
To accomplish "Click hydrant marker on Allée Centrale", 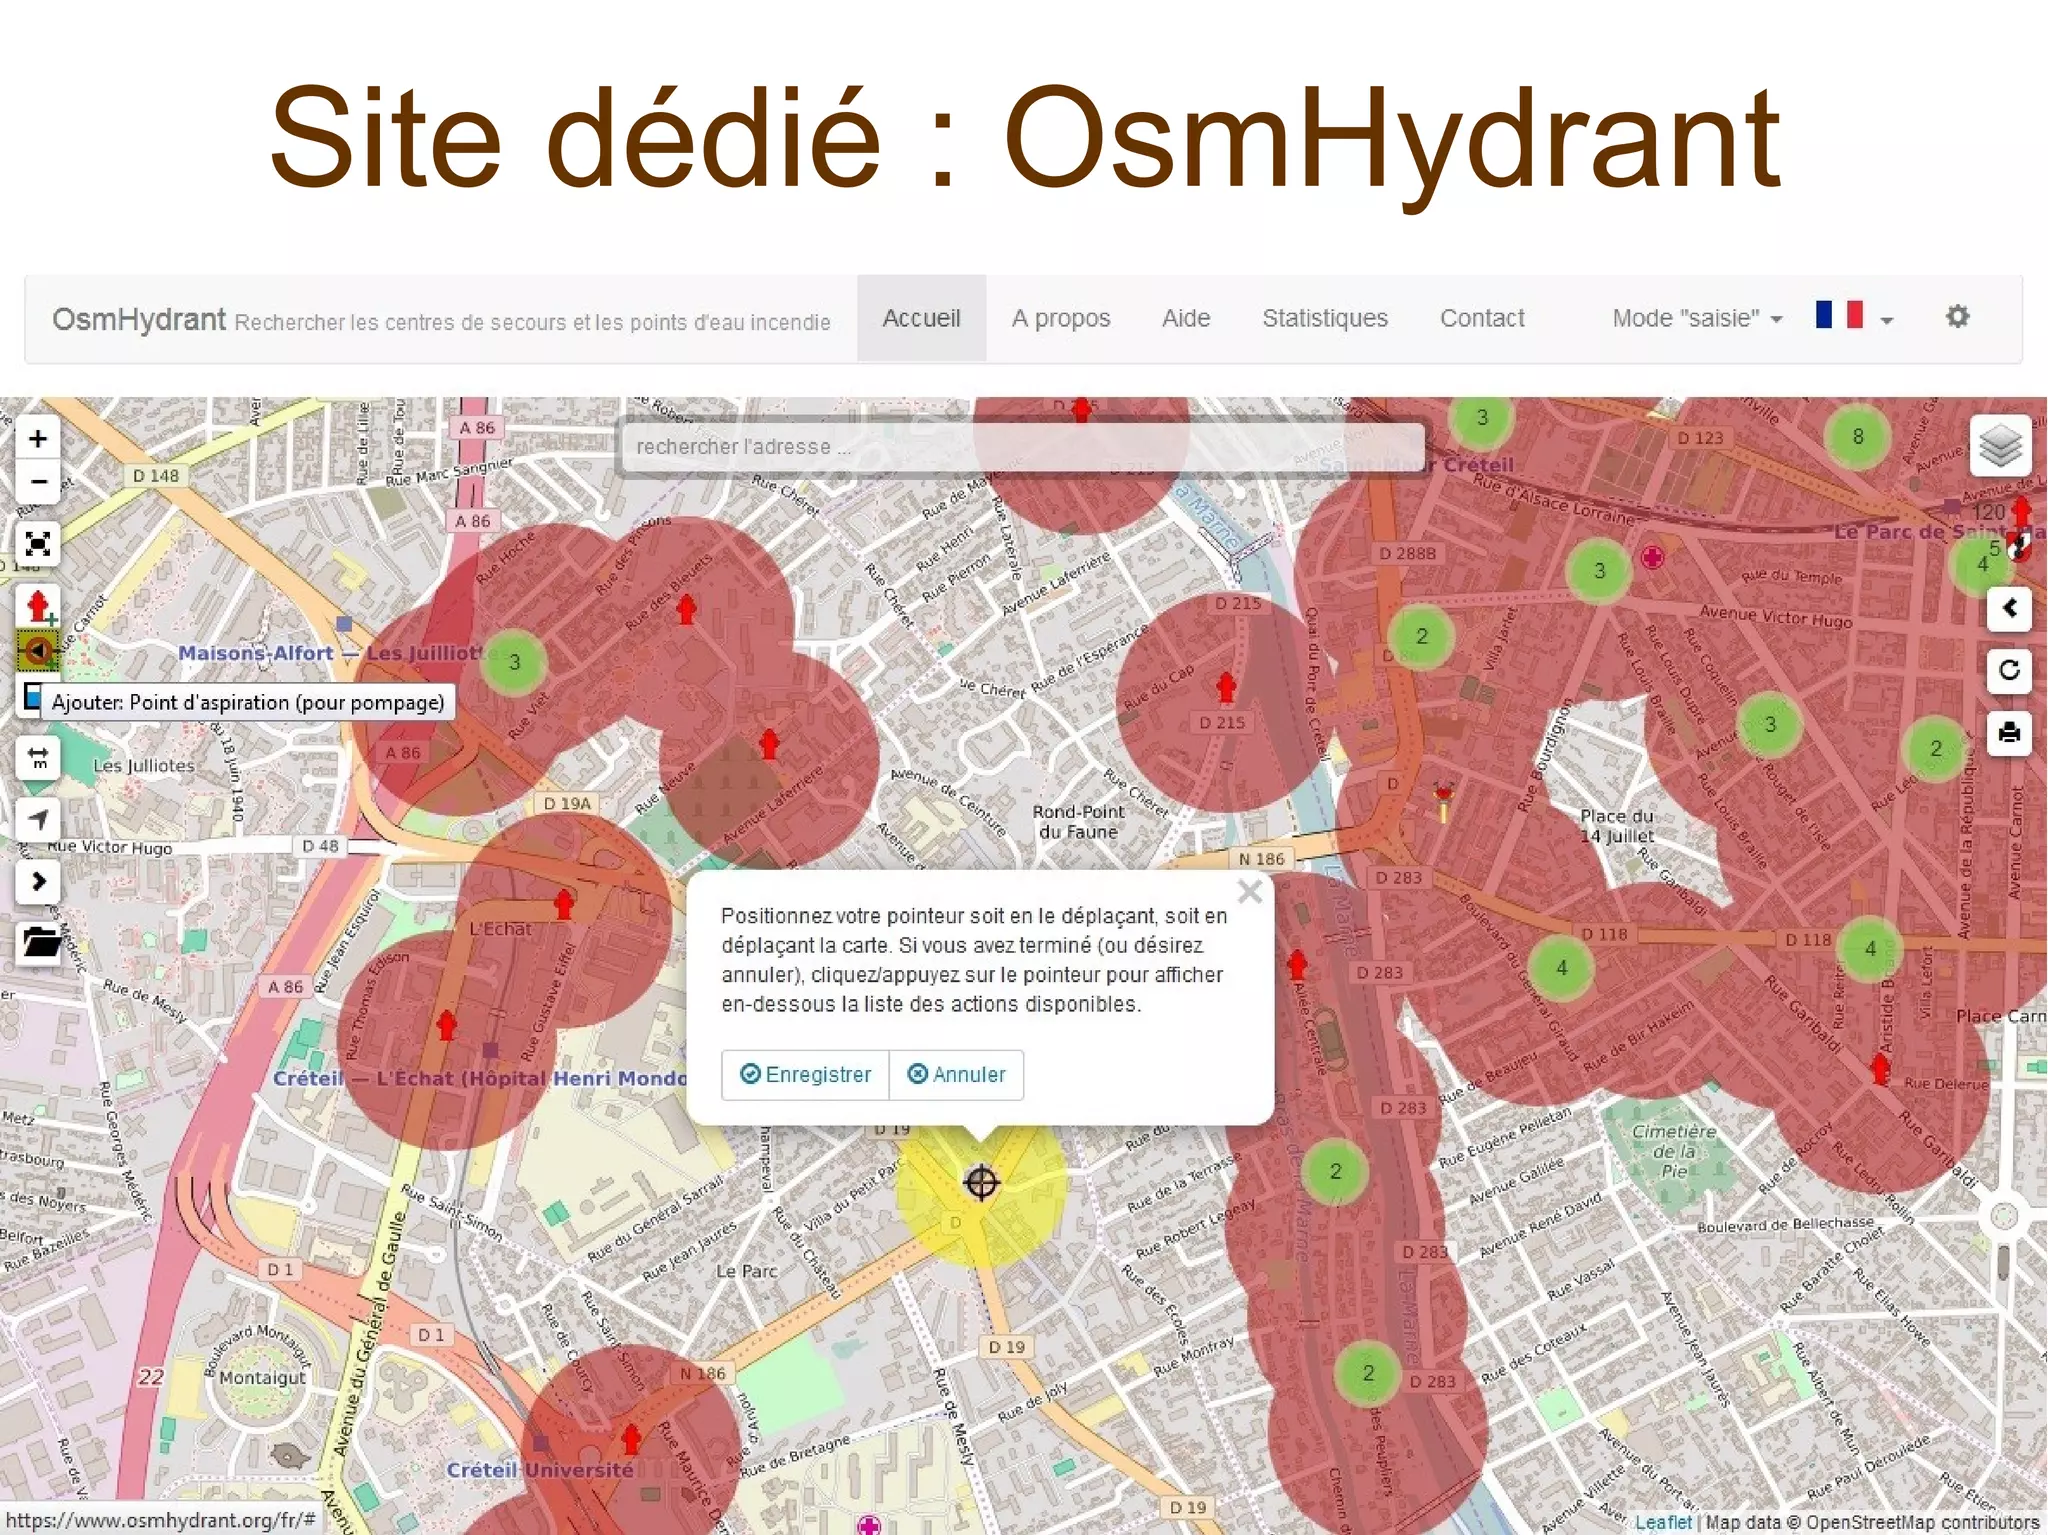I will pyautogui.click(x=1297, y=964).
